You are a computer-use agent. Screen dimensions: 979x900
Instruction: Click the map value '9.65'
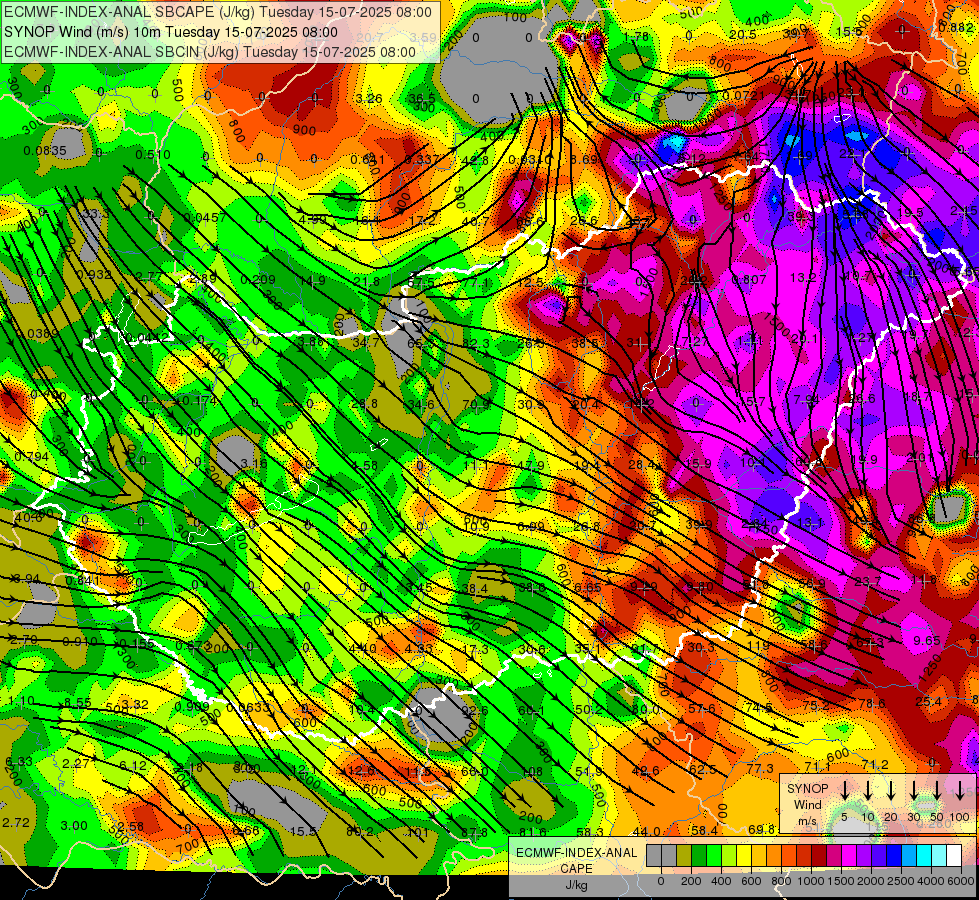pos(927,640)
